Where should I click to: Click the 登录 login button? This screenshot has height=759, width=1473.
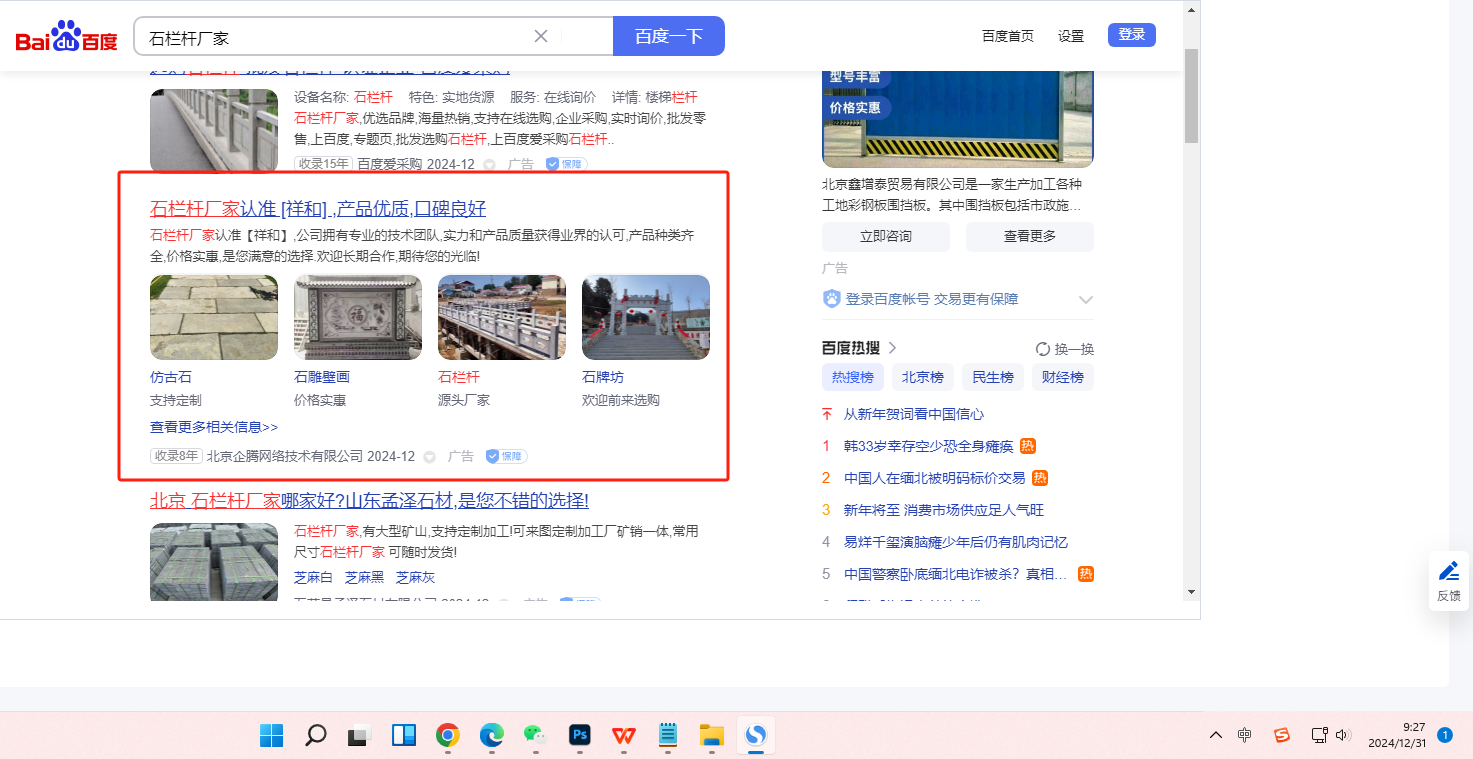(x=1131, y=35)
